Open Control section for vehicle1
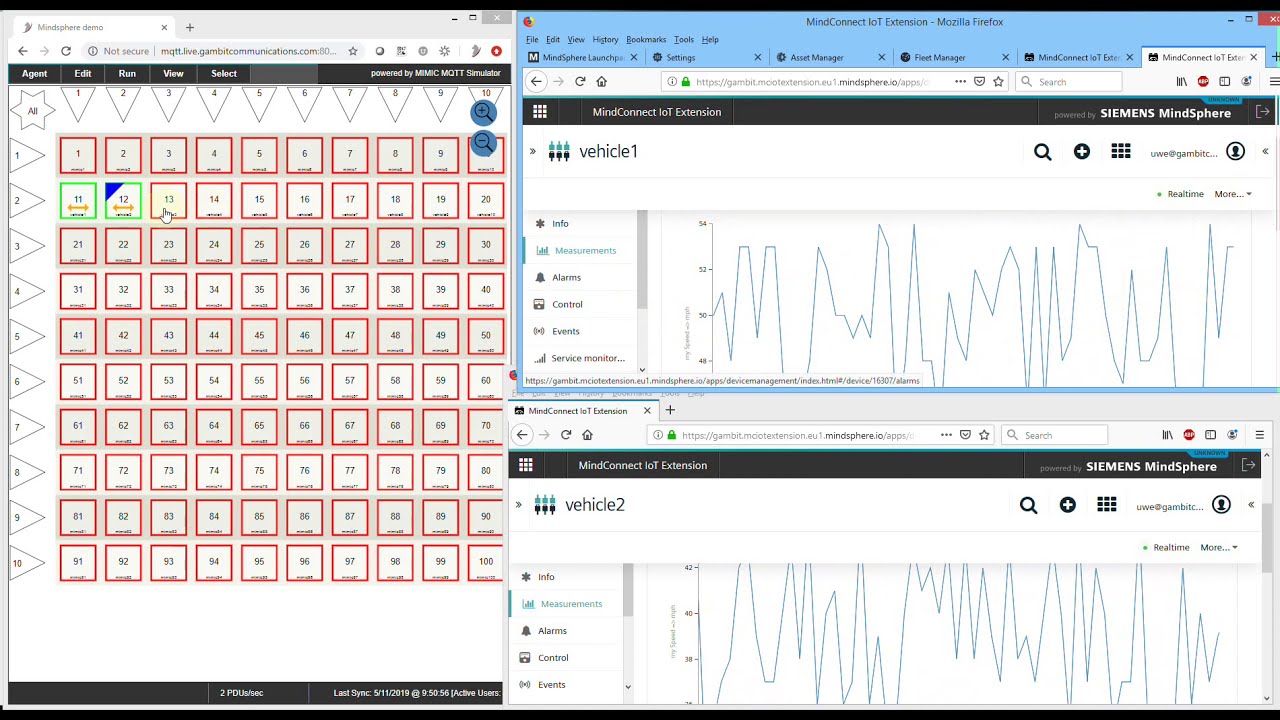The image size is (1280, 720). pos(567,305)
